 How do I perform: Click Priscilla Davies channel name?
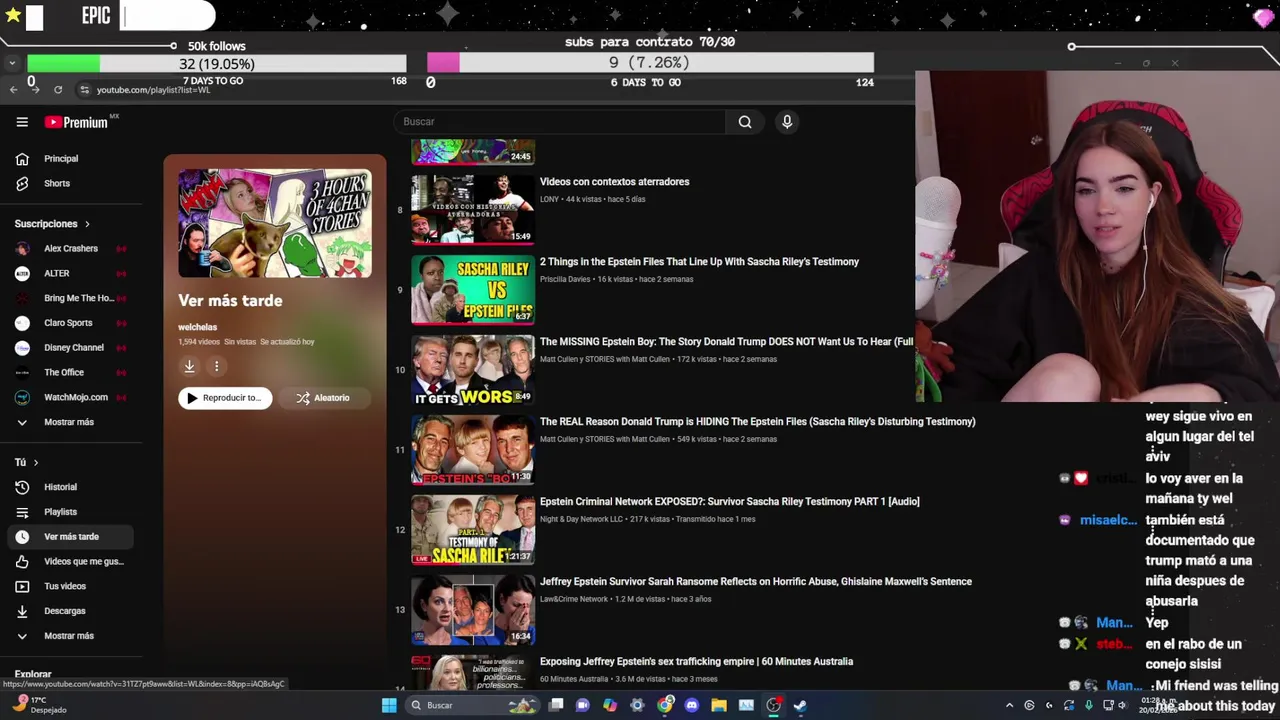click(565, 279)
